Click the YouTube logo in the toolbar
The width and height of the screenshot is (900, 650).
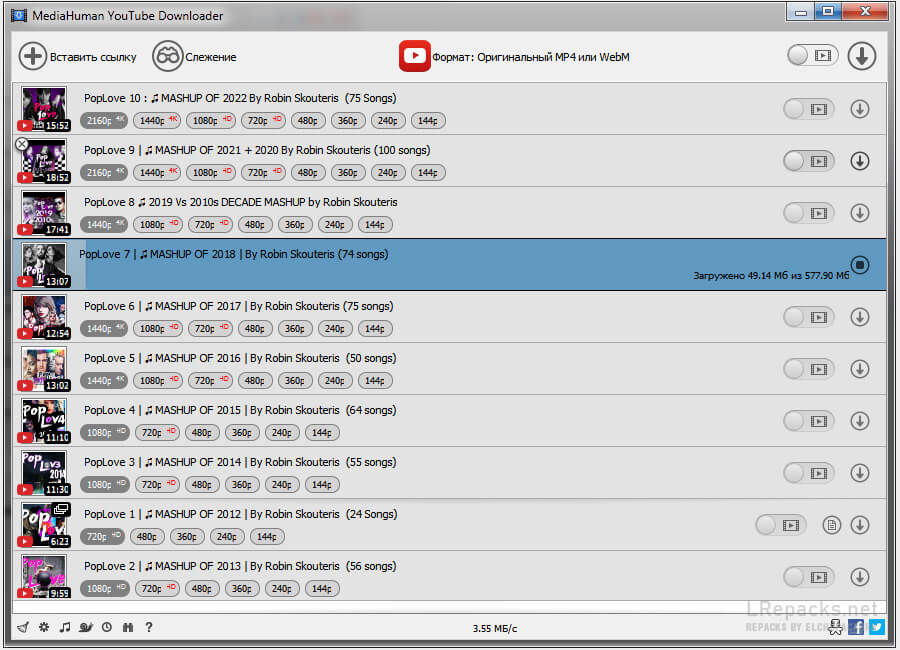click(x=415, y=56)
